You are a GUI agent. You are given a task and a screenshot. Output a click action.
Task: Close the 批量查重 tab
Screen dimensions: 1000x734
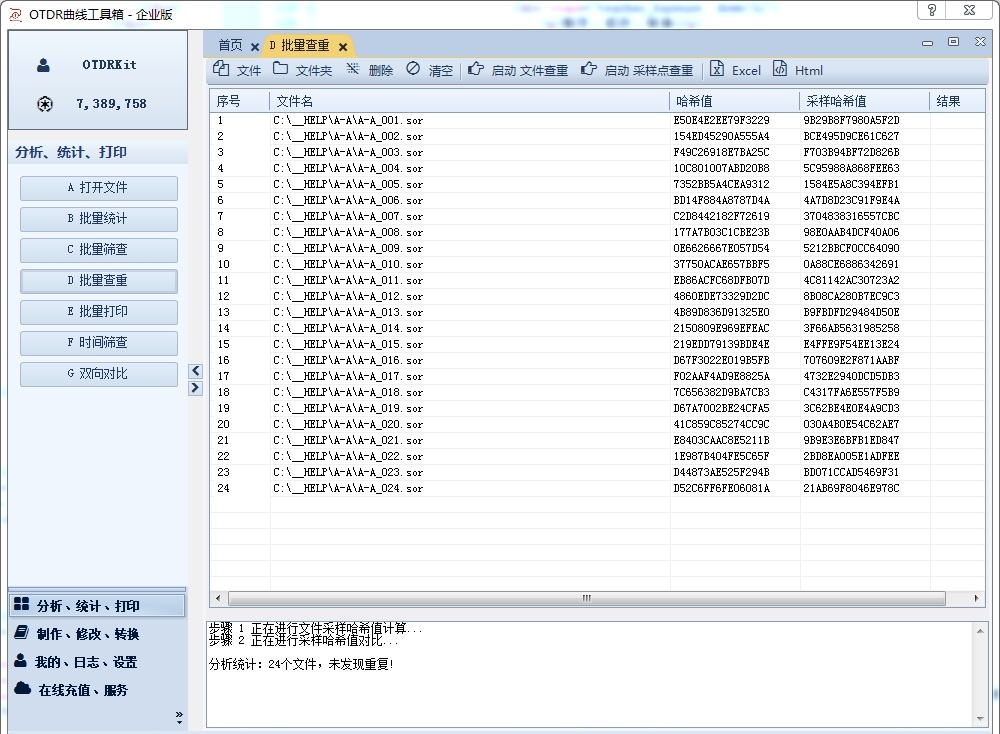343,47
